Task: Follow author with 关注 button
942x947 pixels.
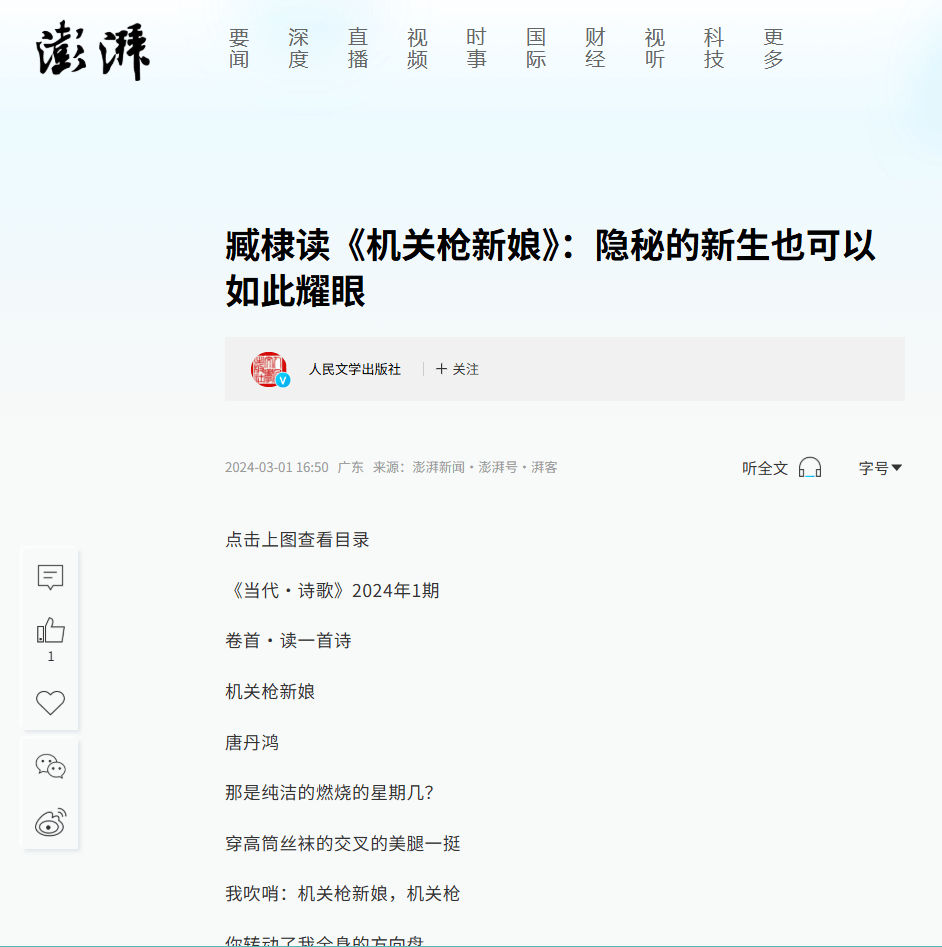Action: tap(457, 369)
